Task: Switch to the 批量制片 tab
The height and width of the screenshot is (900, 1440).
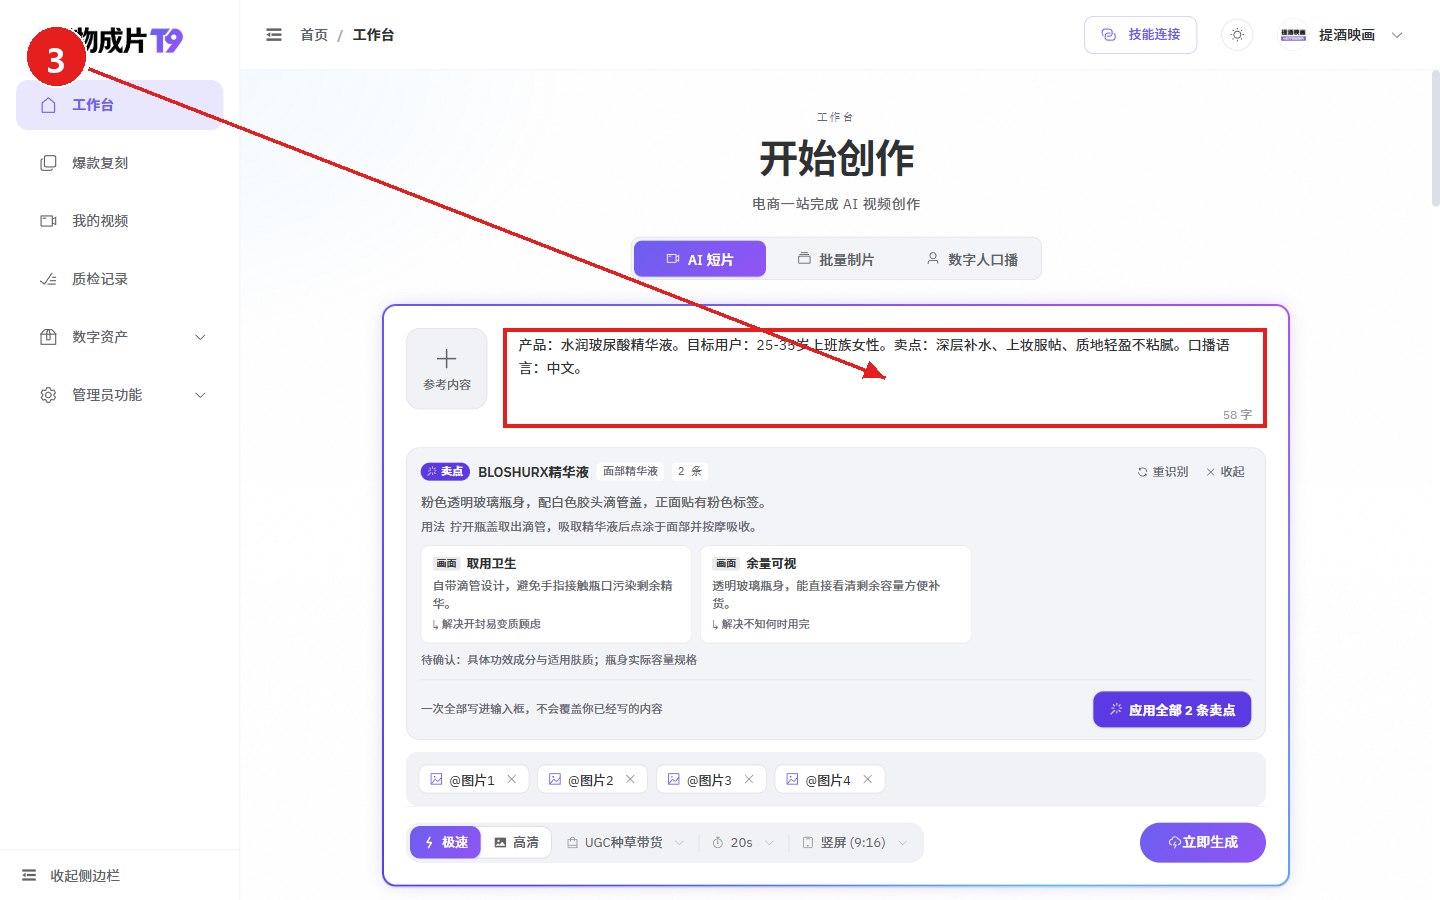Action: tap(836, 259)
